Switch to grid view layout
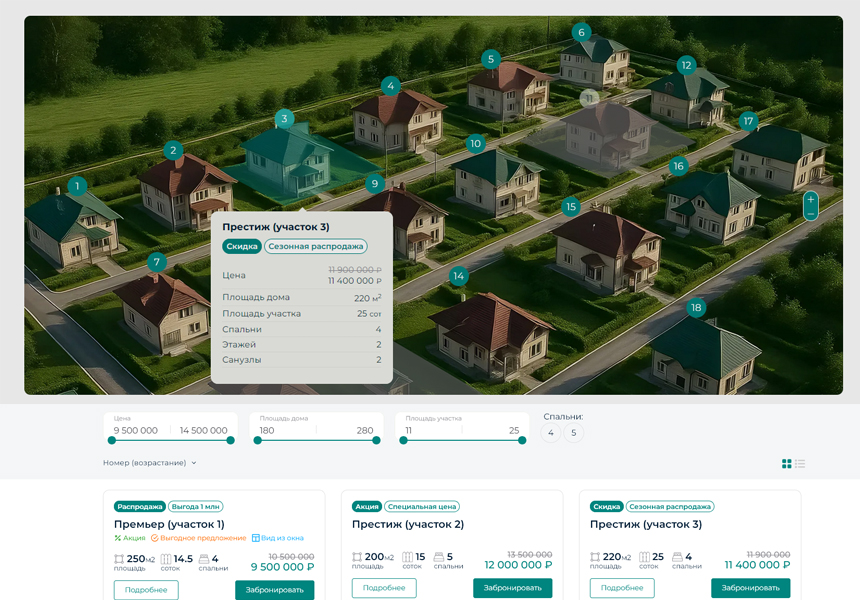This screenshot has height=600, width=860. click(787, 464)
